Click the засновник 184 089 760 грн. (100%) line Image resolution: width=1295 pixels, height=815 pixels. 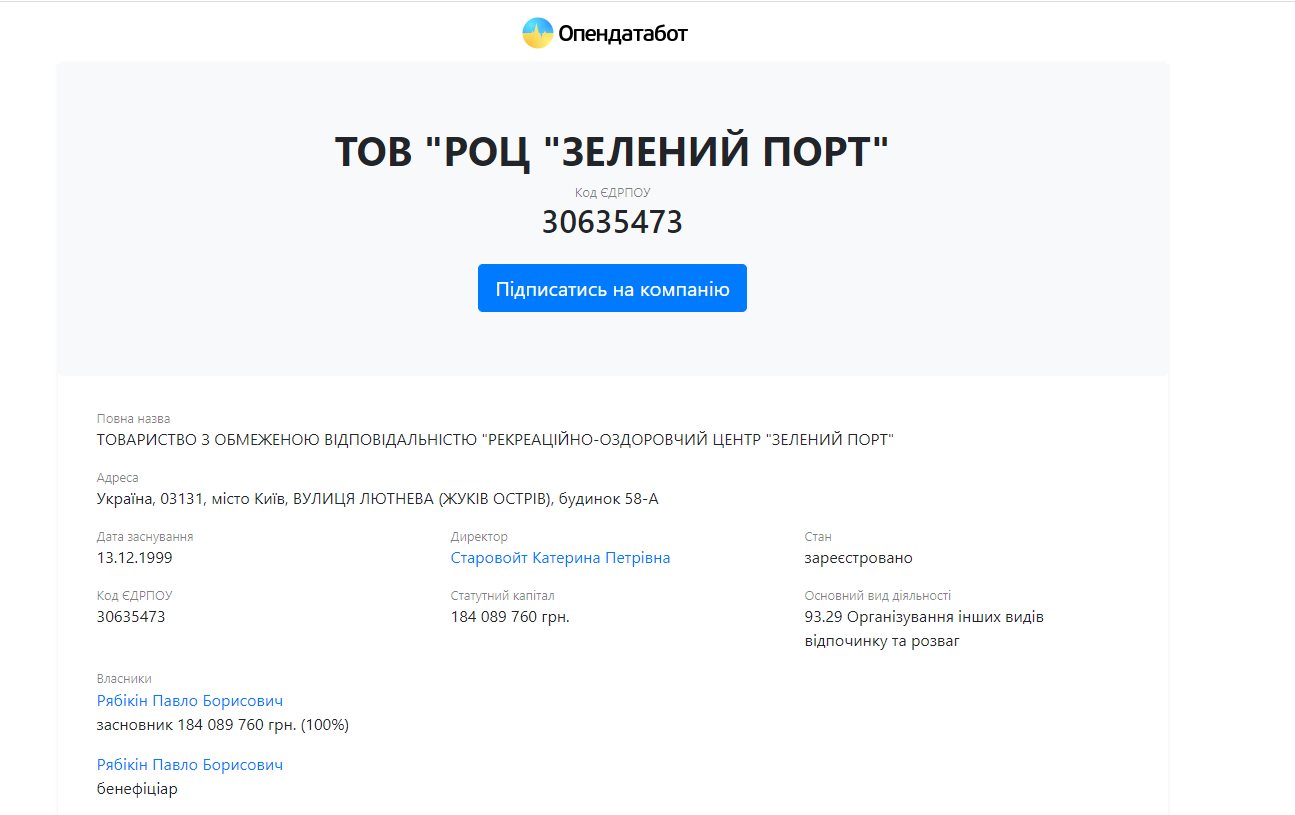tap(222, 725)
